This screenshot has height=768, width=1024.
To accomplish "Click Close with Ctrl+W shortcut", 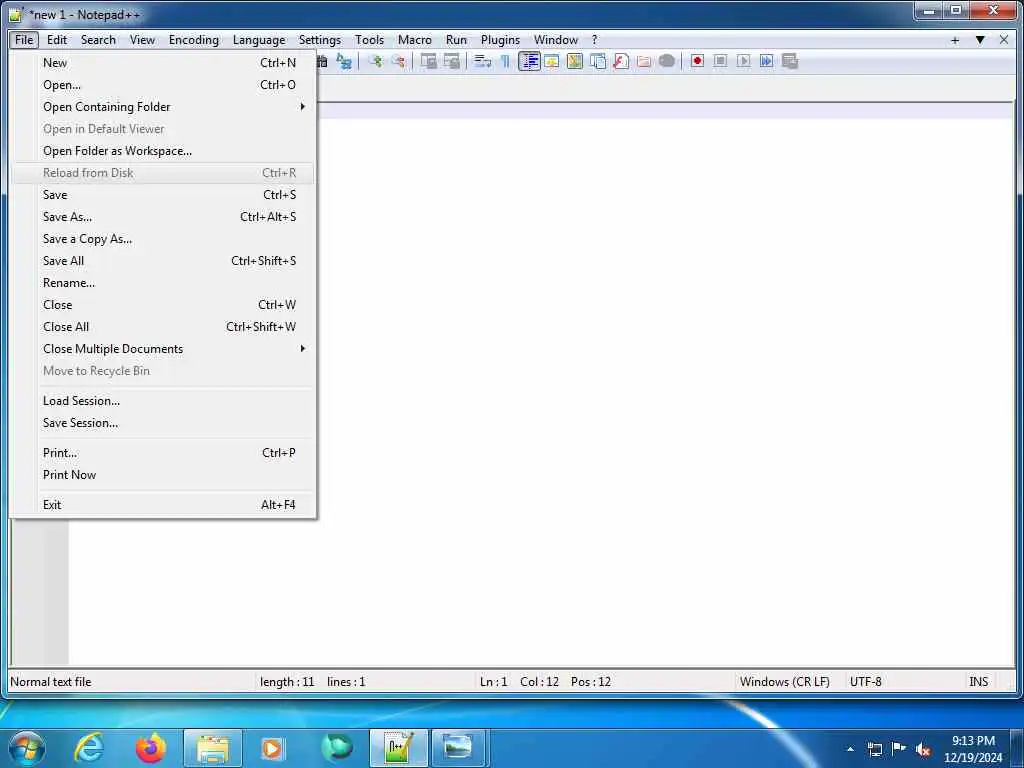I will point(163,305).
